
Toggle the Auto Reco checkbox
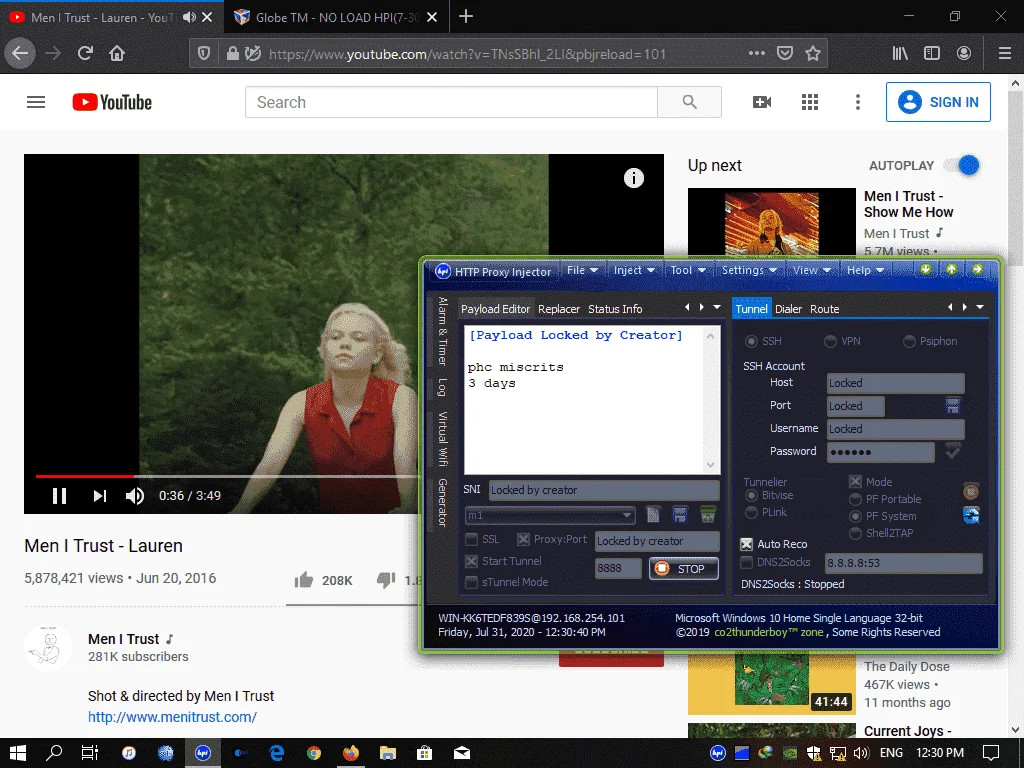point(746,544)
